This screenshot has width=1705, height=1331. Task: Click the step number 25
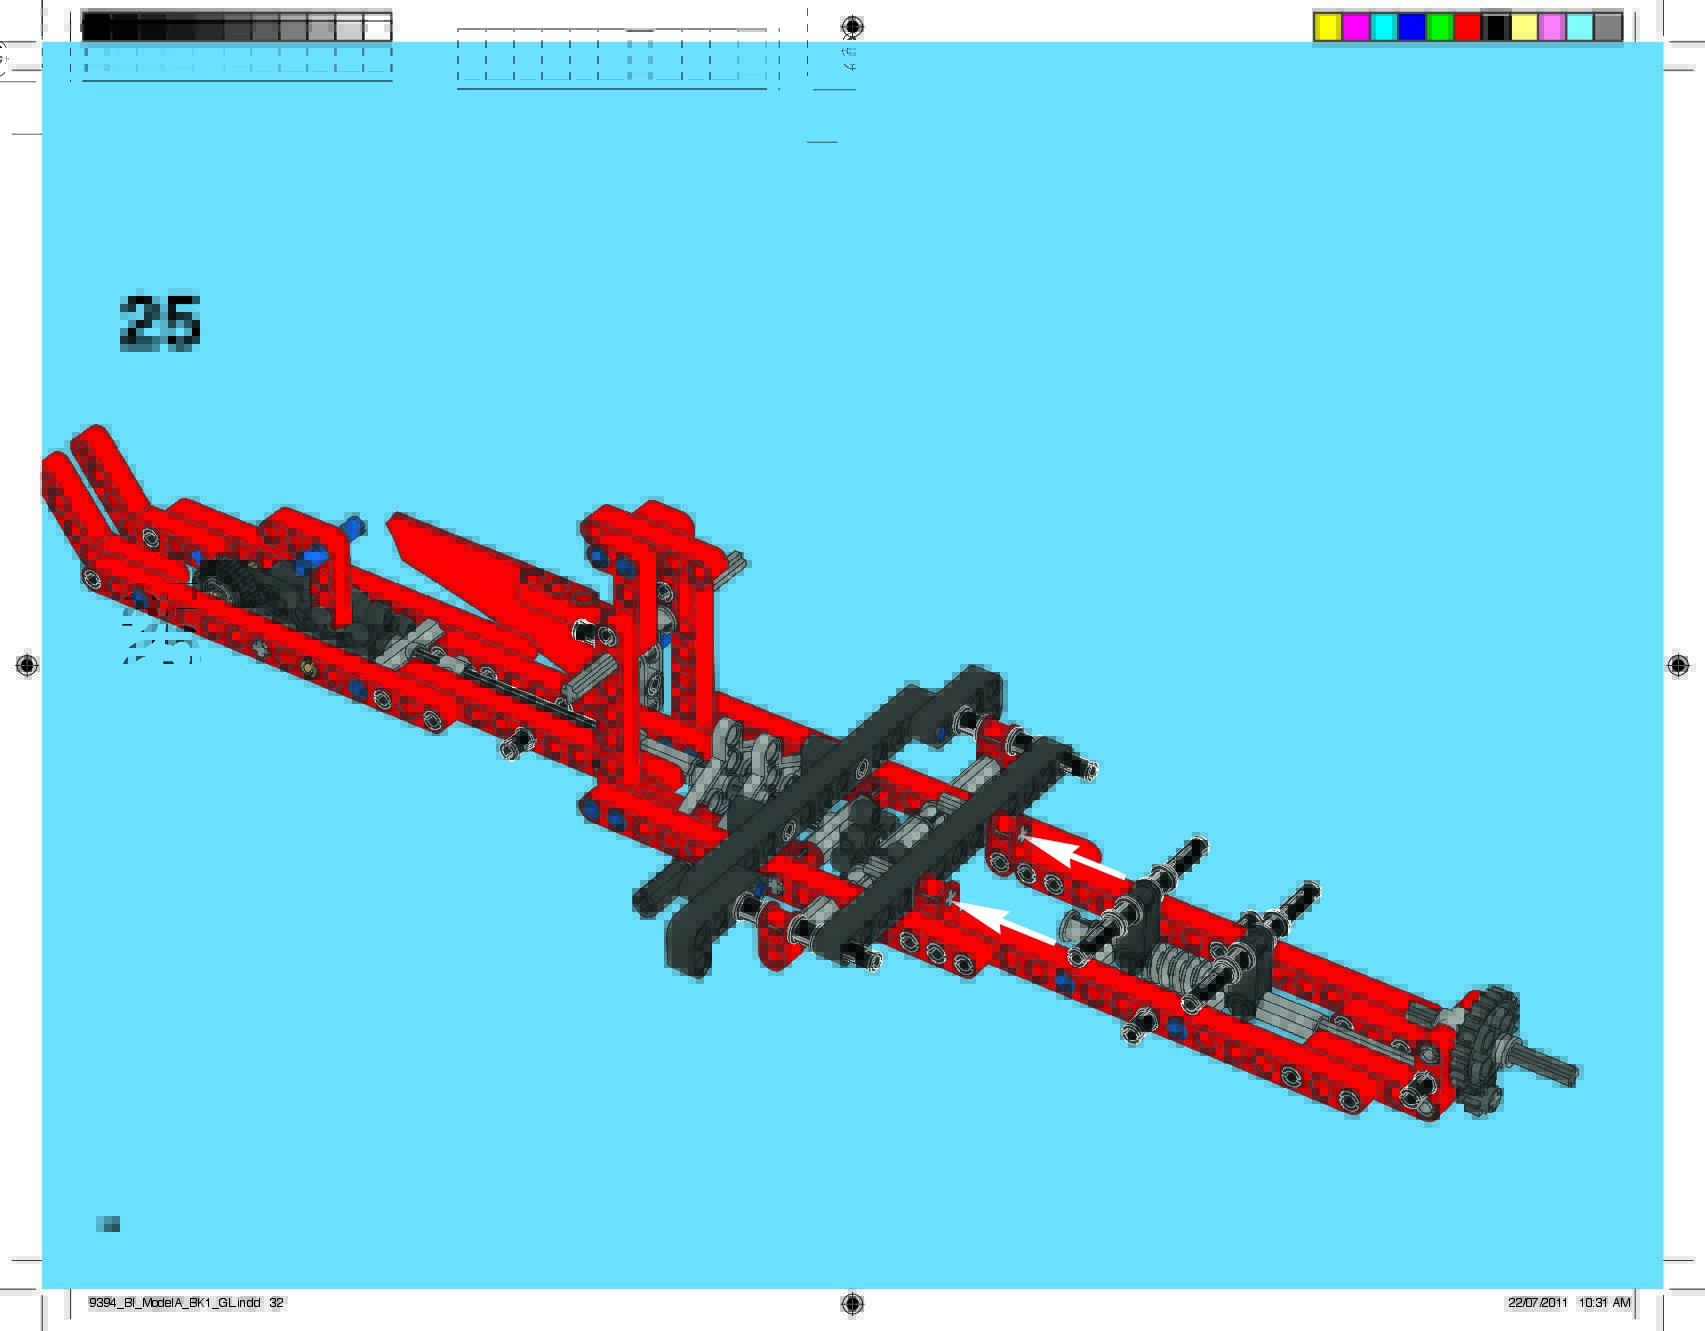[x=160, y=322]
